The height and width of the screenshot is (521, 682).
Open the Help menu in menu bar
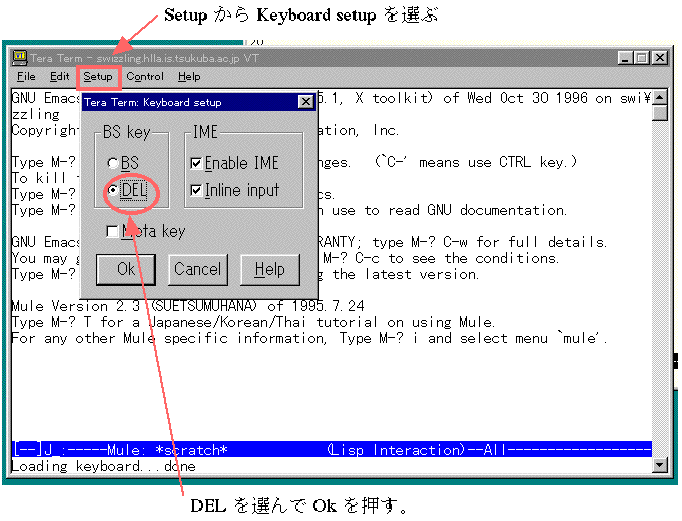[189, 77]
